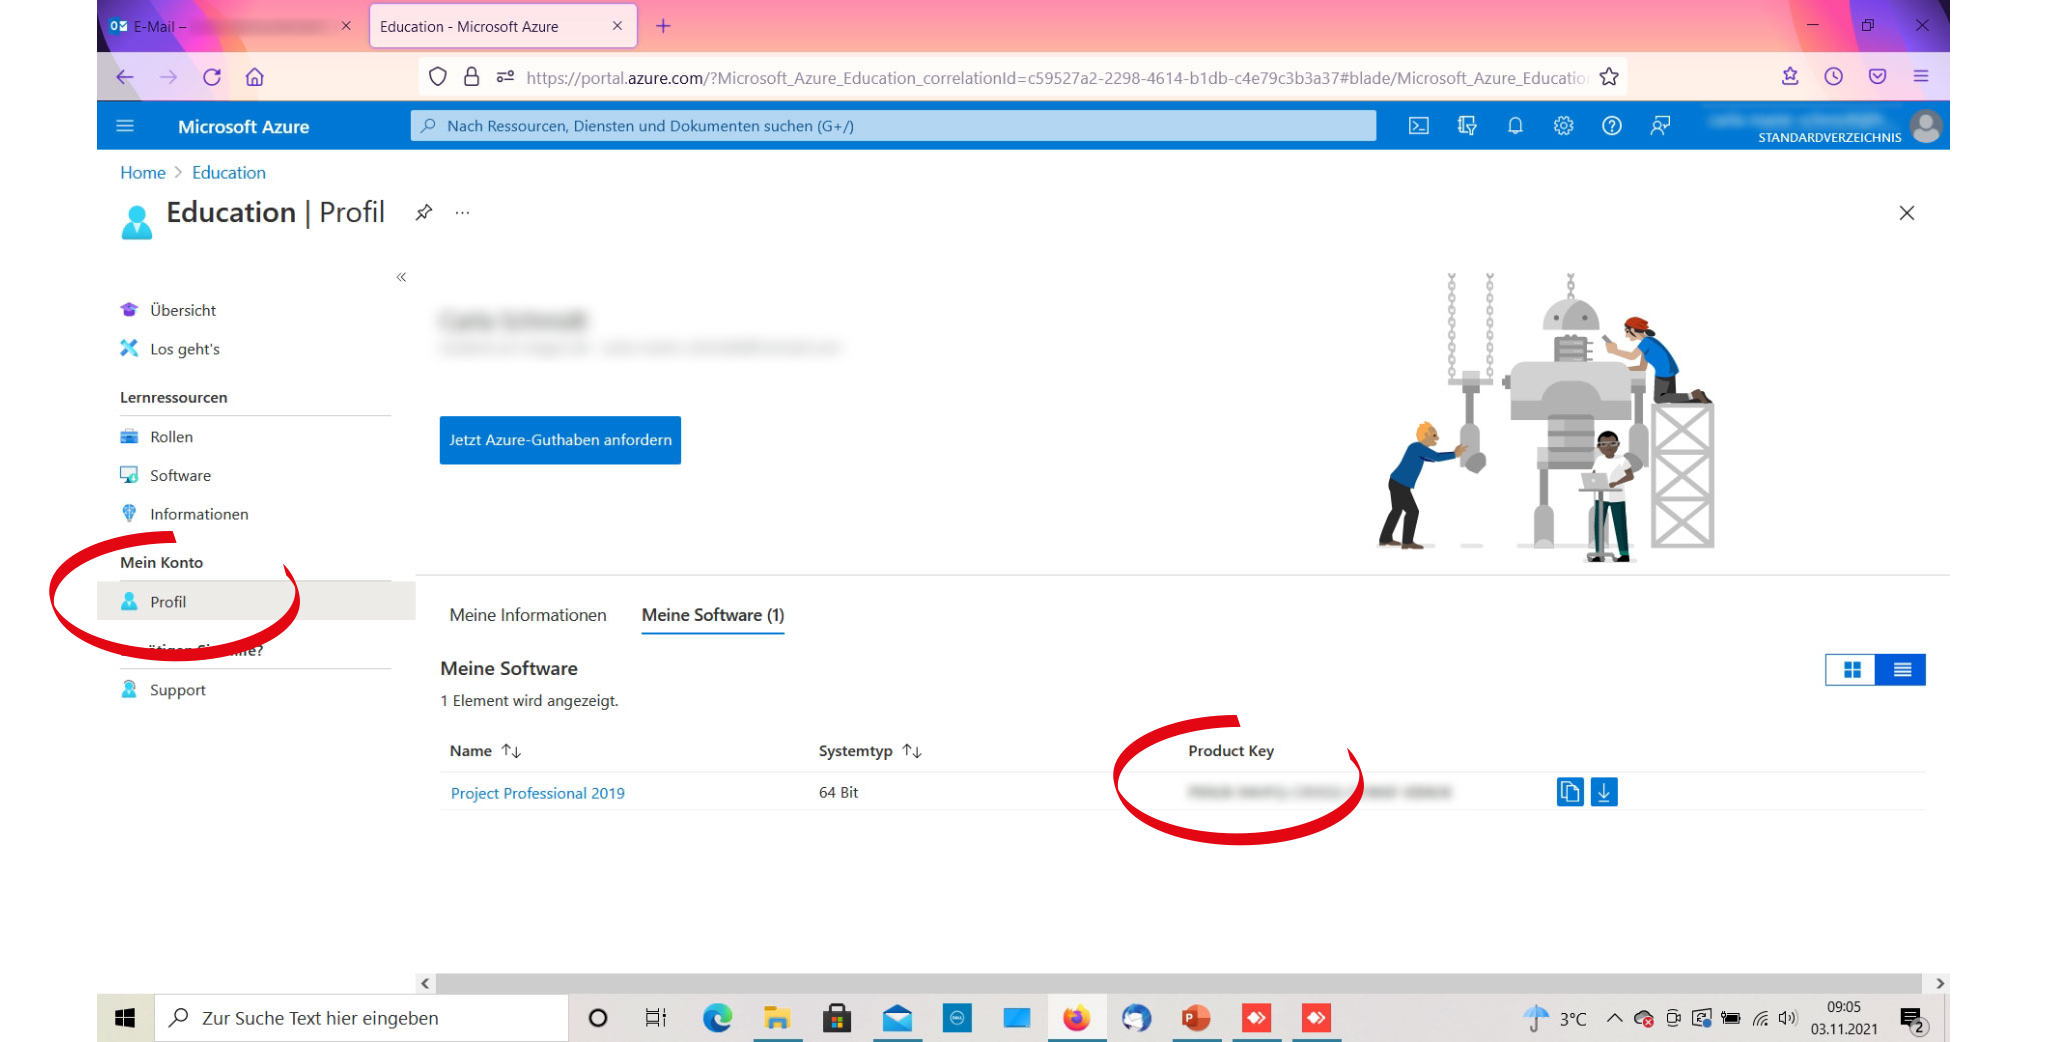The width and height of the screenshot is (2048, 1042).
Task: Pin the Education Profil blade
Action: tap(424, 213)
